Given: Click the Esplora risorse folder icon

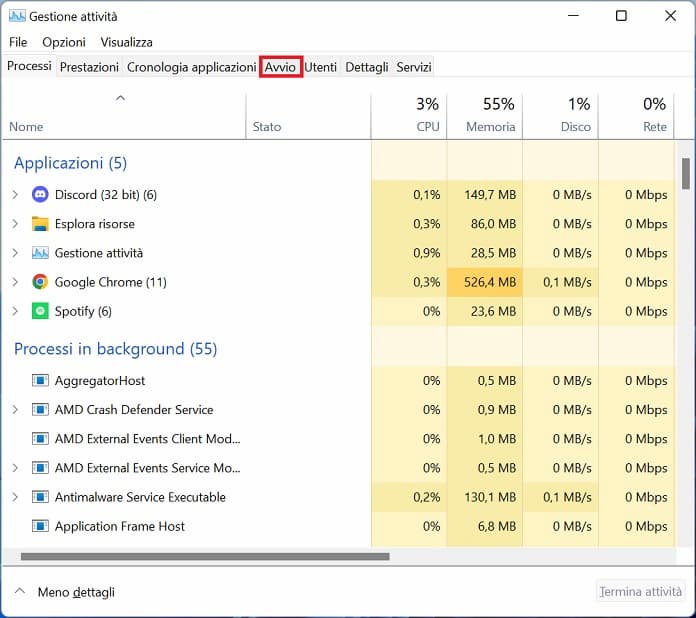Looking at the screenshot, I should coord(40,224).
